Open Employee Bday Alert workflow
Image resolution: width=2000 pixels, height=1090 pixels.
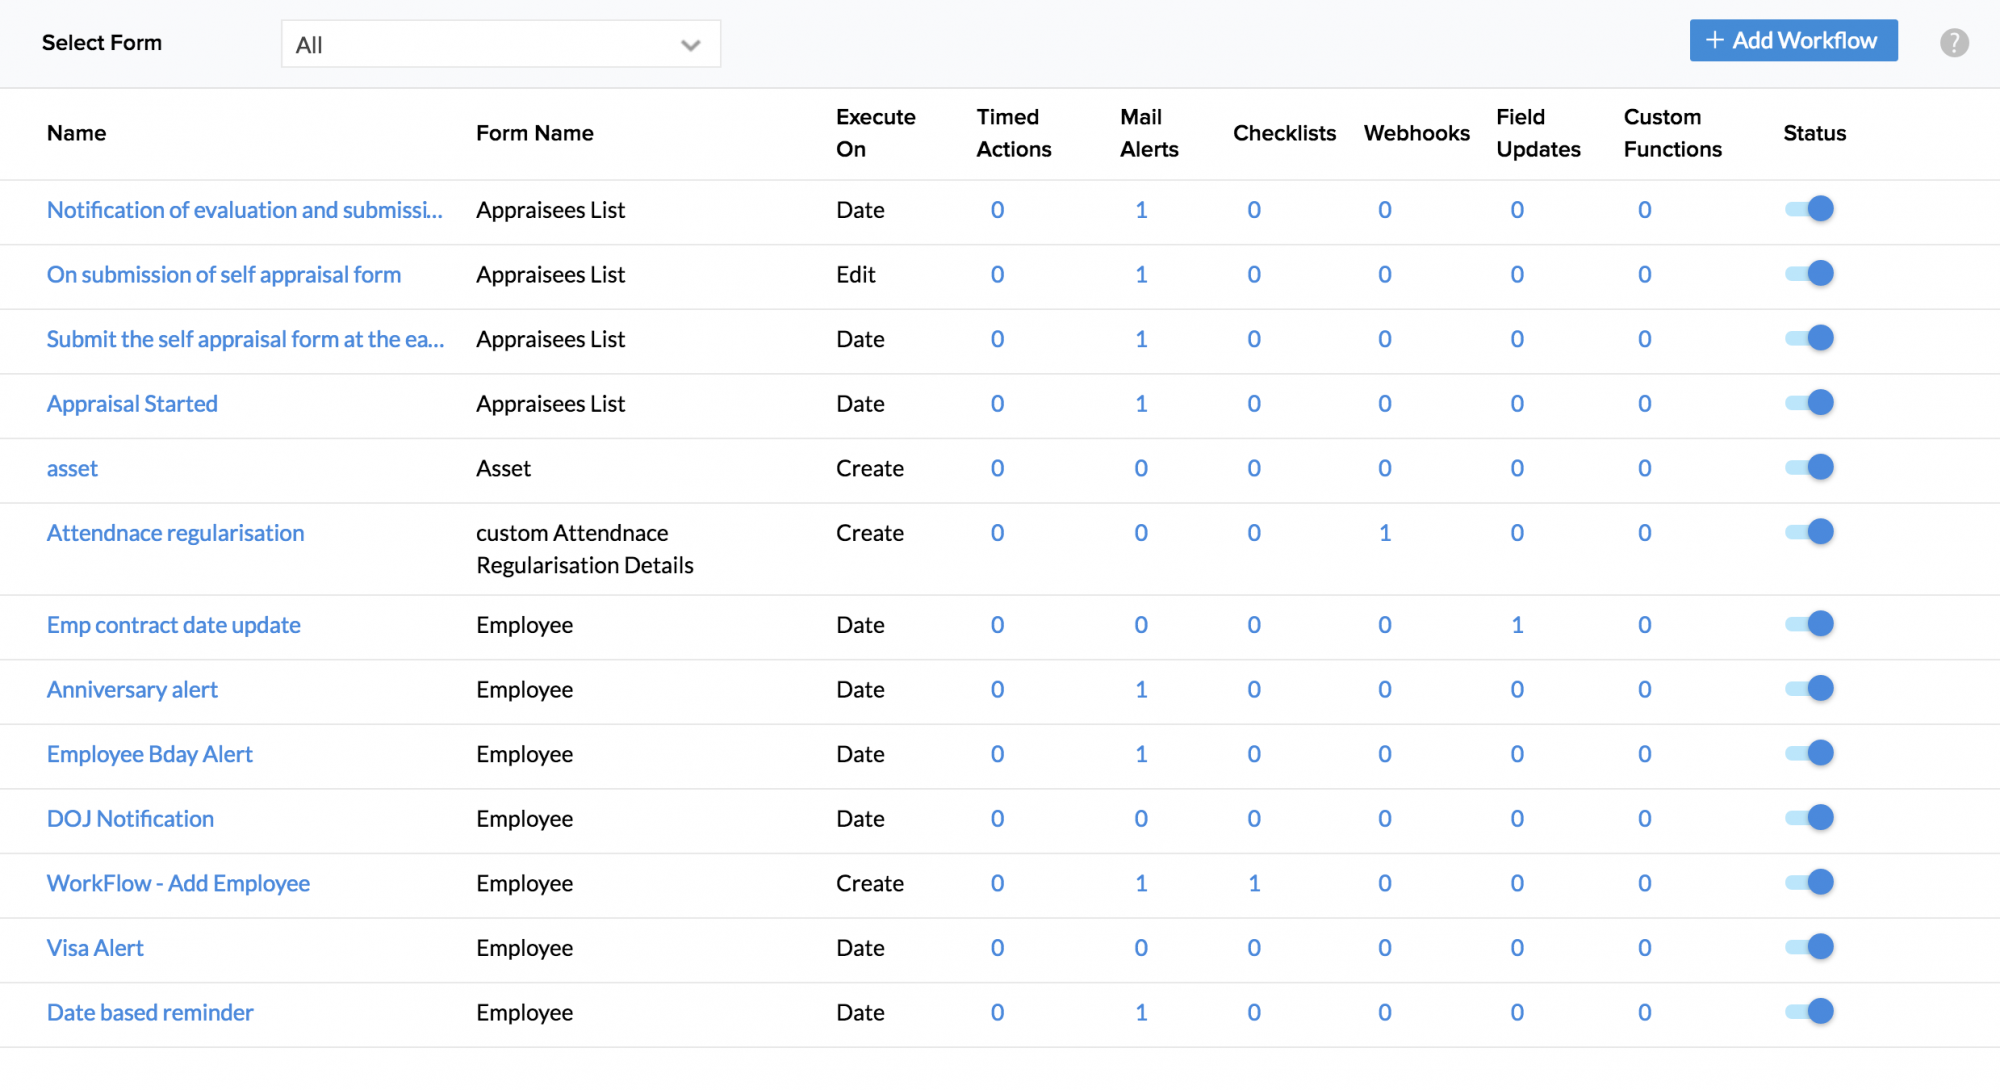(149, 754)
